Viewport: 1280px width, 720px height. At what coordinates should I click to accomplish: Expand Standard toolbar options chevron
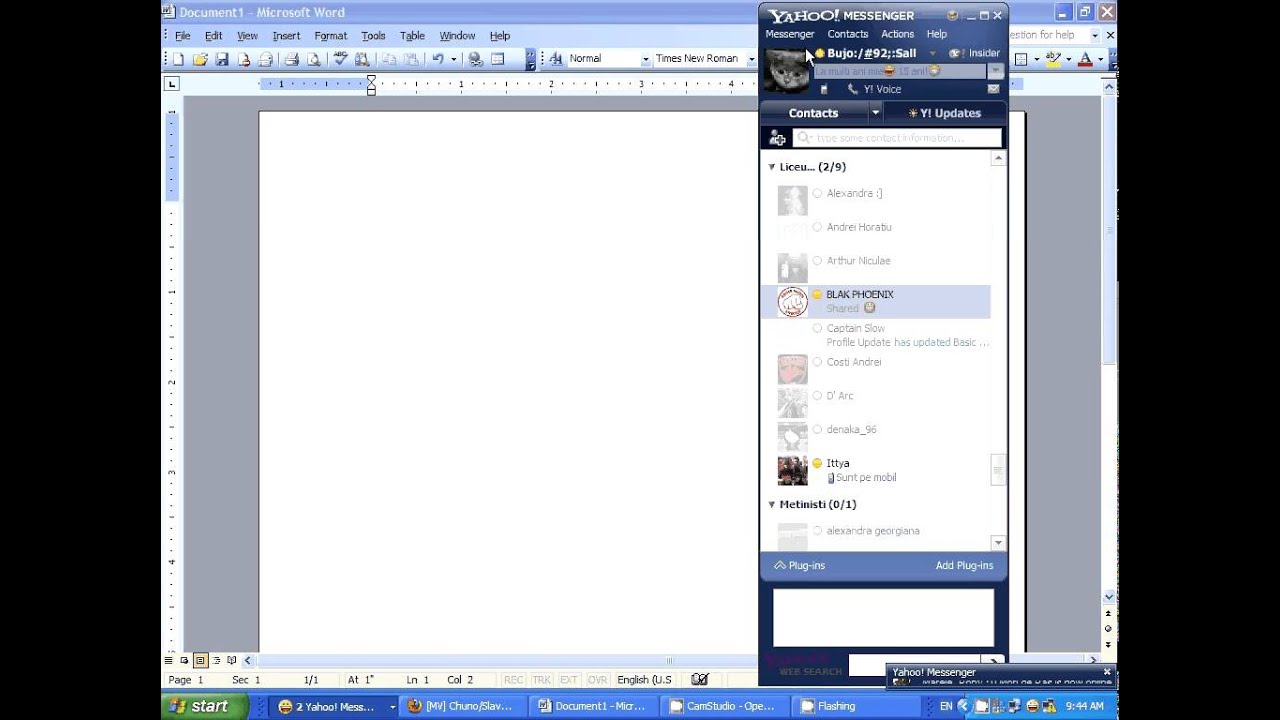click(531, 59)
